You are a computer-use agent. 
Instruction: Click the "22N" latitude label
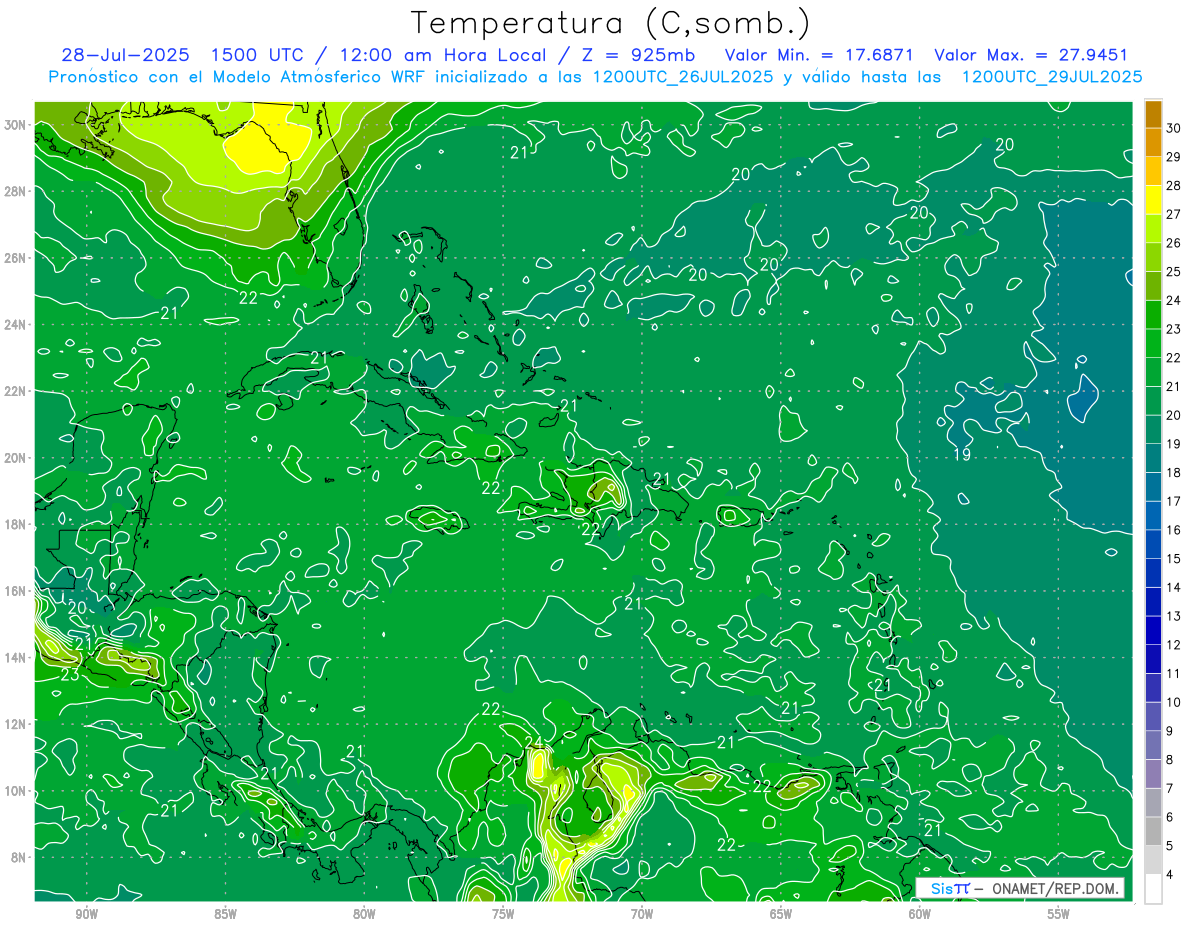[16, 391]
